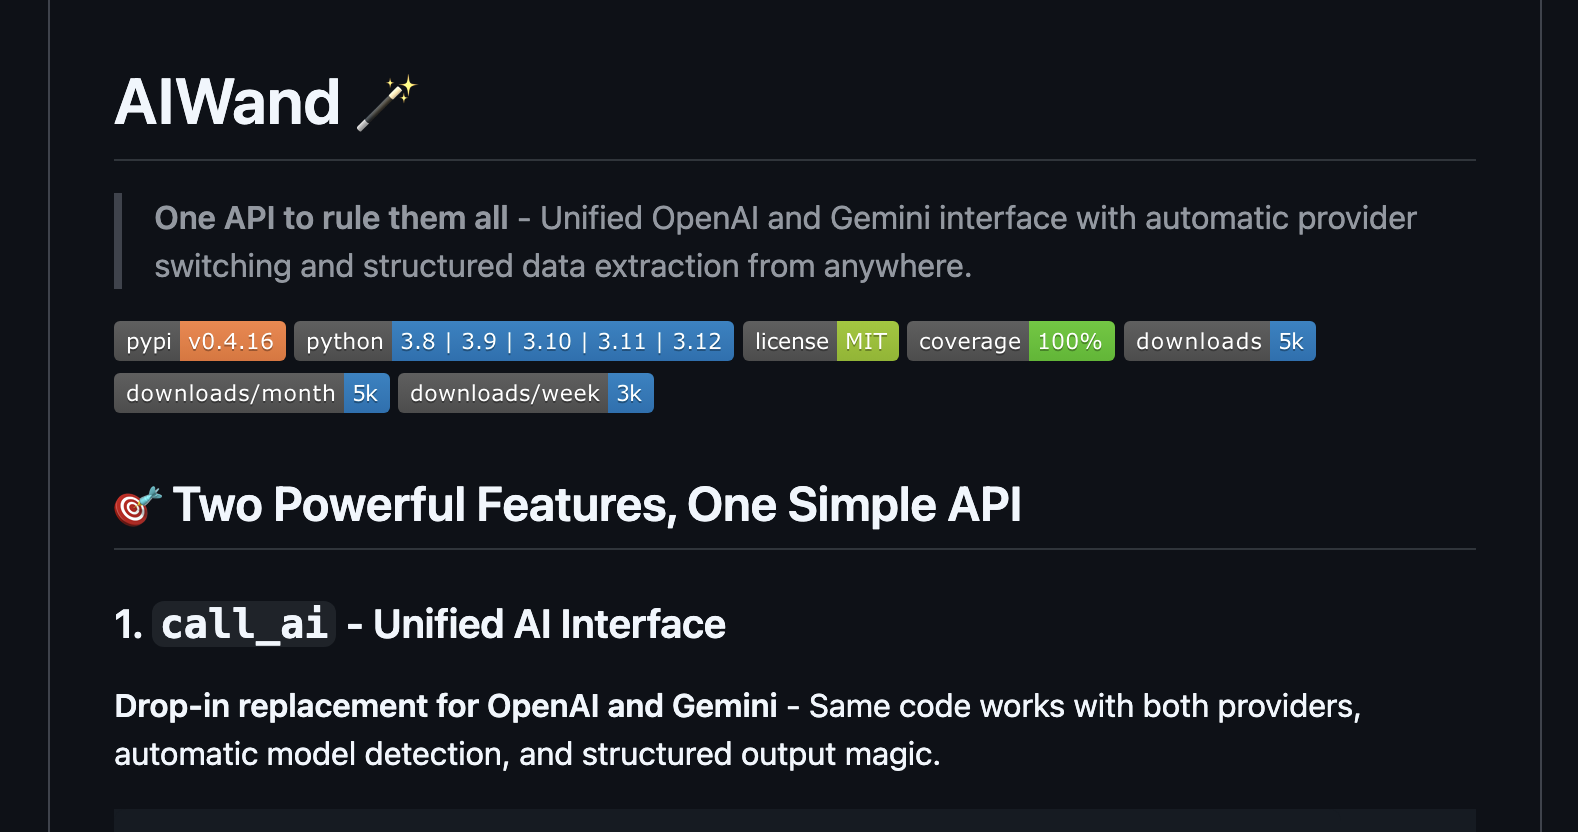Screen dimensions: 1578x832
Task: Click the python versions badge
Action: point(513,341)
